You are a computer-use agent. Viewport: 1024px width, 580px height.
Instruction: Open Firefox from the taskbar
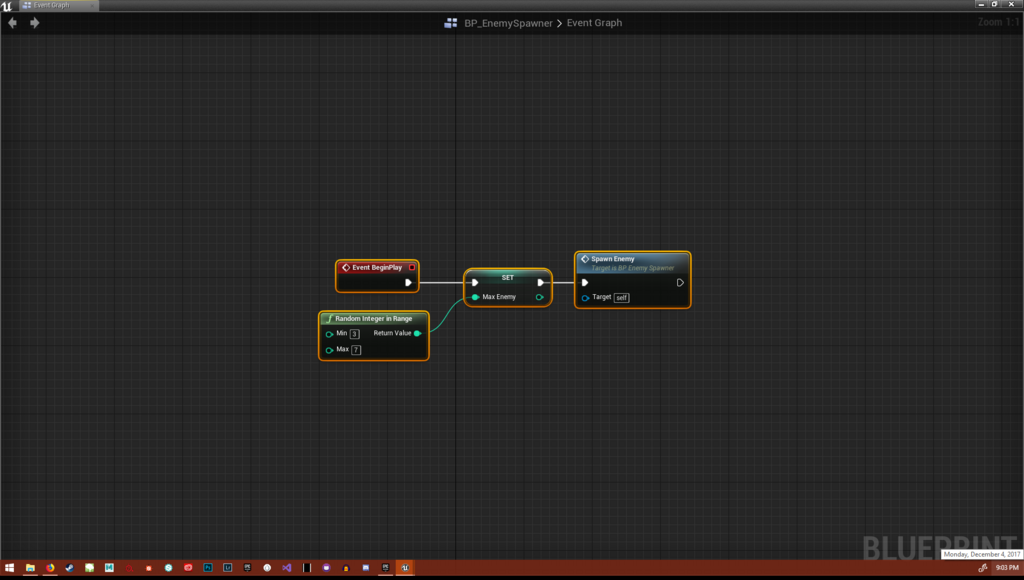coord(50,568)
